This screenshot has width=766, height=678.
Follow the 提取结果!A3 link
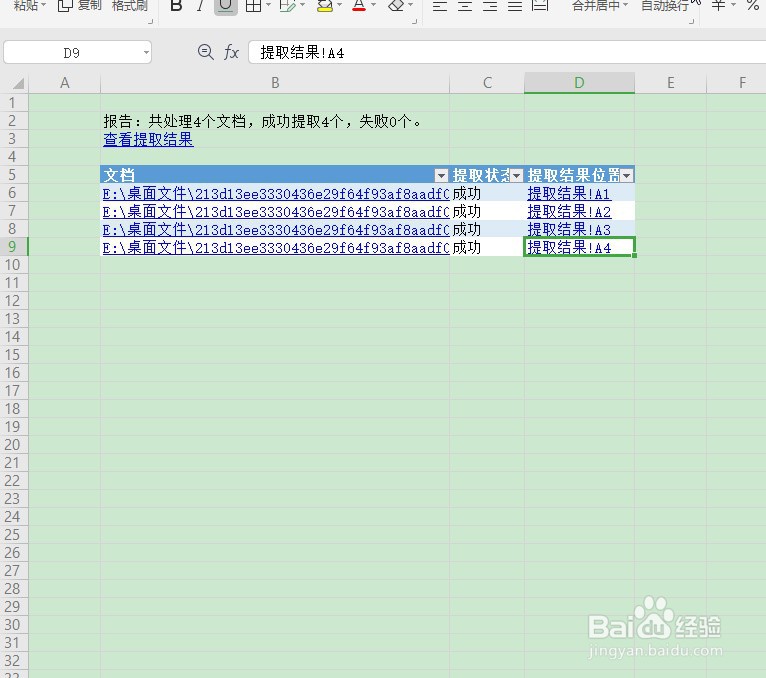pos(569,230)
